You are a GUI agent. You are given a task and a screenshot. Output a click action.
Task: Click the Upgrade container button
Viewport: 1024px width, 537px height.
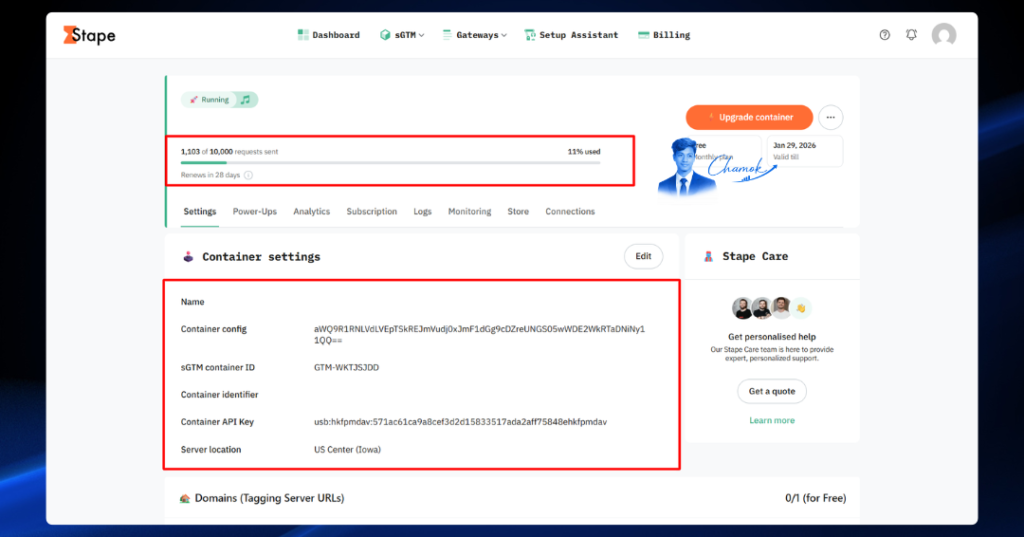[749, 118]
